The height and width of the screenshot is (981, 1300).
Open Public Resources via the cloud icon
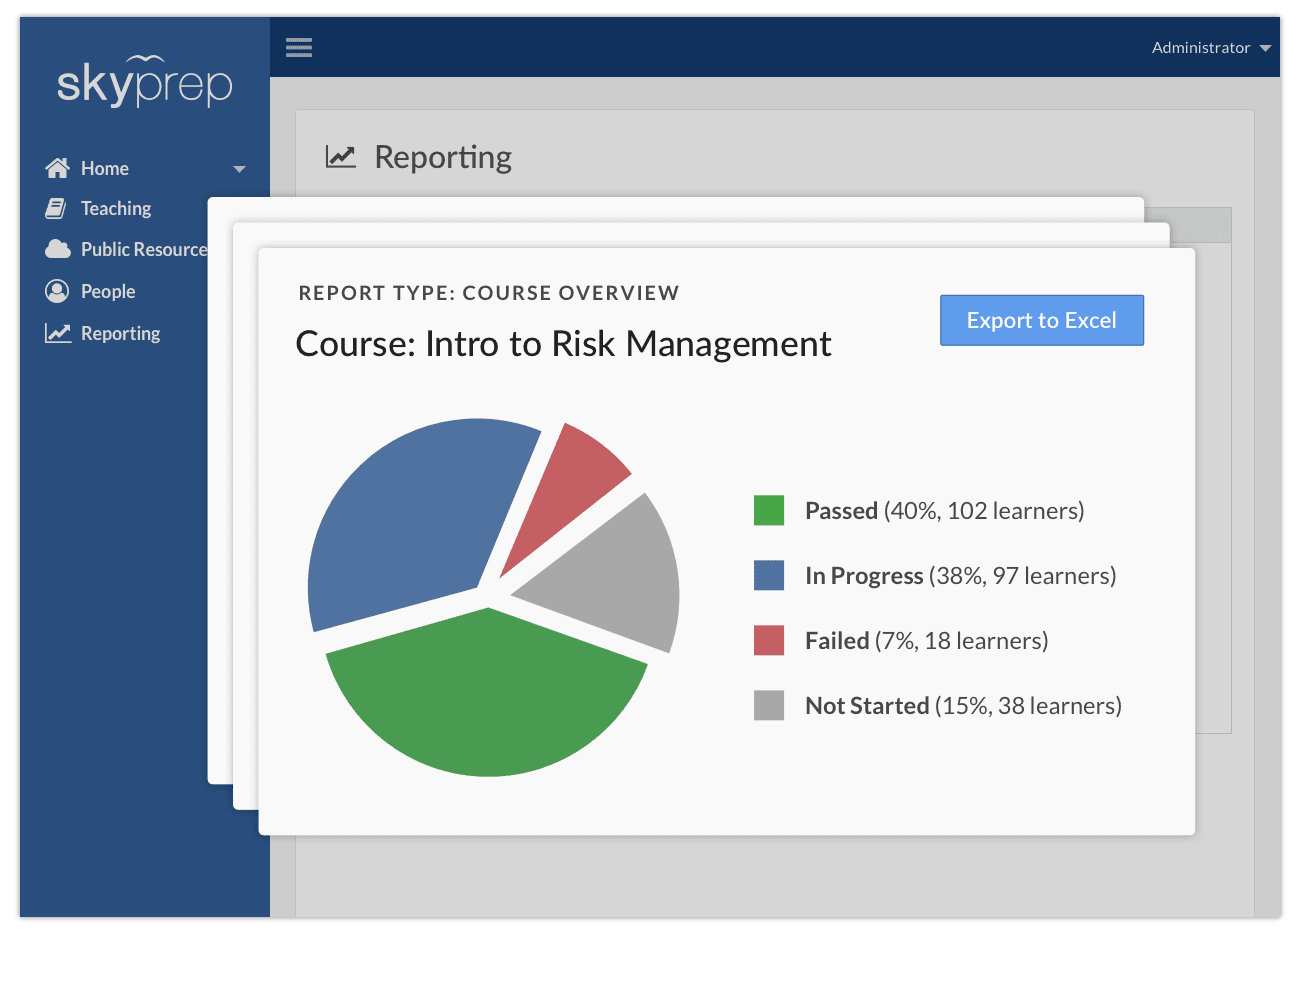(x=58, y=249)
